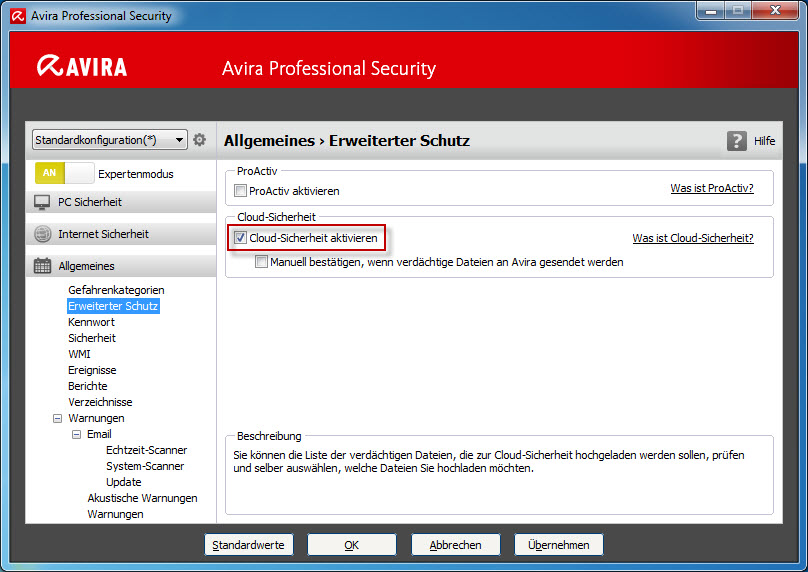Viewport: 808px width, 572px height.
Task: Click the Übernehmen button
Action: pyautogui.click(x=559, y=545)
